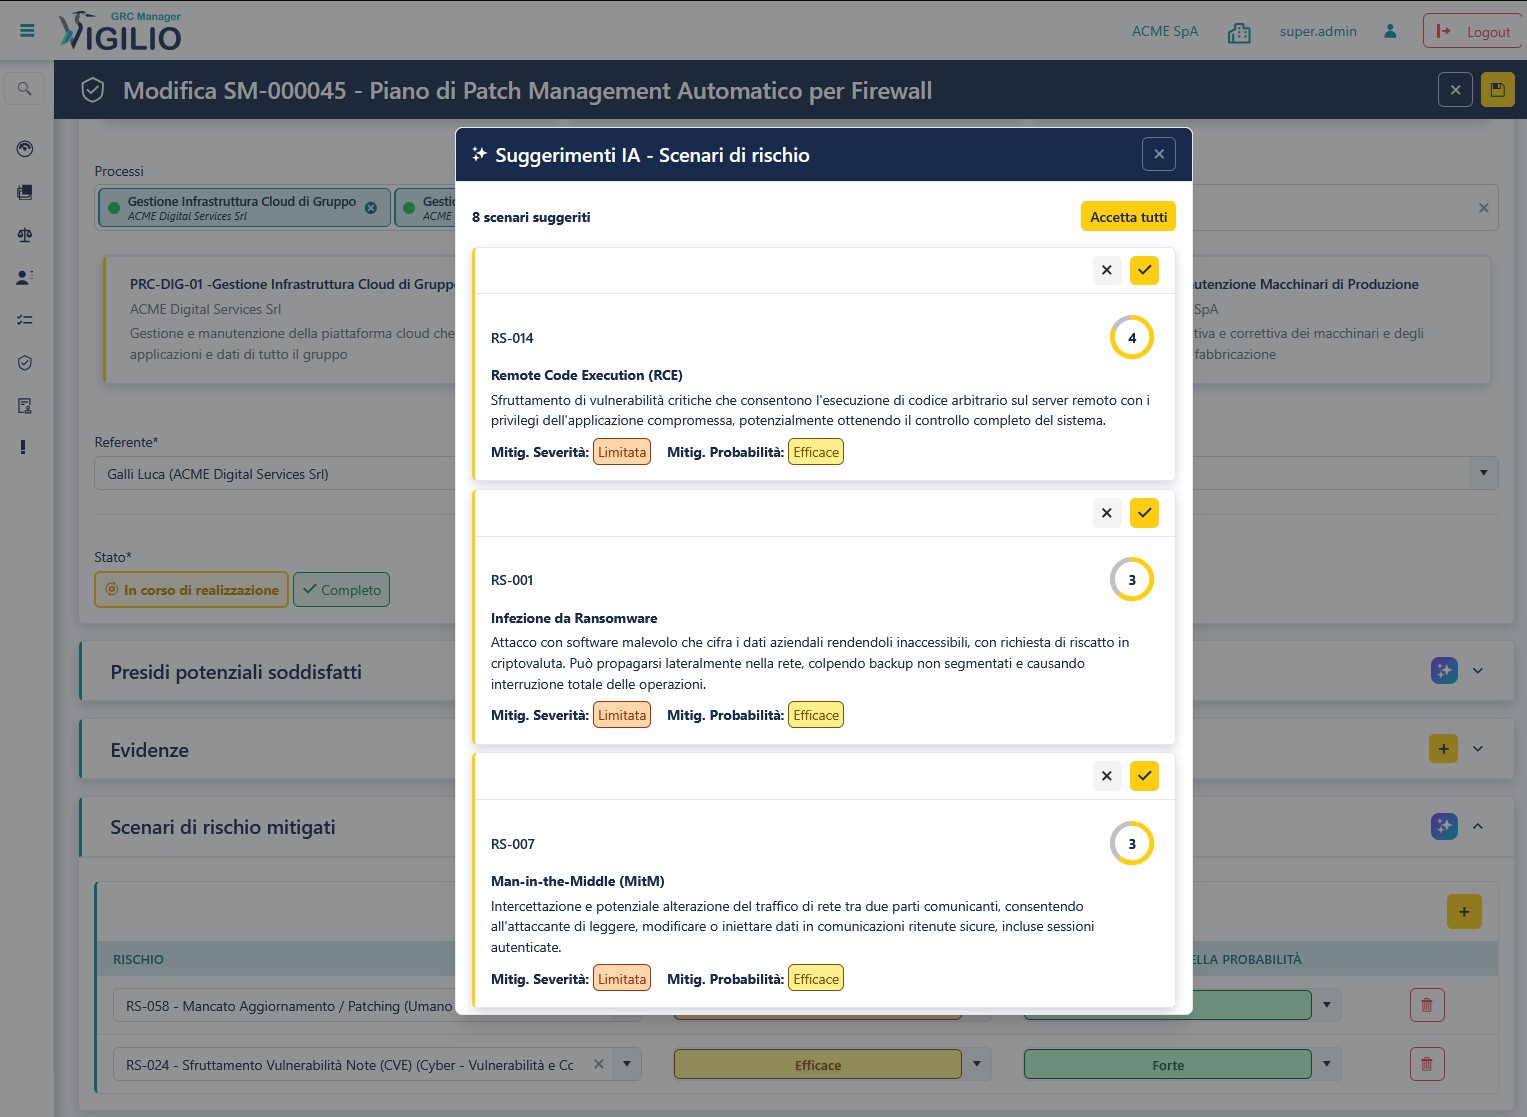Click PRC-DIG-01 process card
Screen dimensions: 1527x1117
click(280, 319)
